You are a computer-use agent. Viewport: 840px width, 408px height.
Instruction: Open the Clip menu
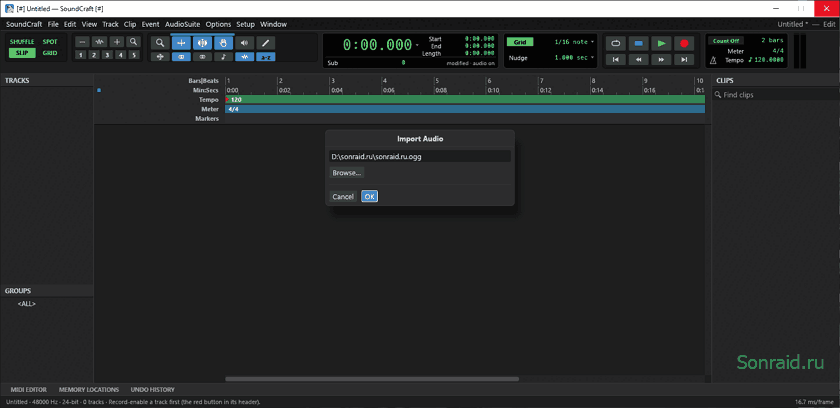(x=130, y=24)
